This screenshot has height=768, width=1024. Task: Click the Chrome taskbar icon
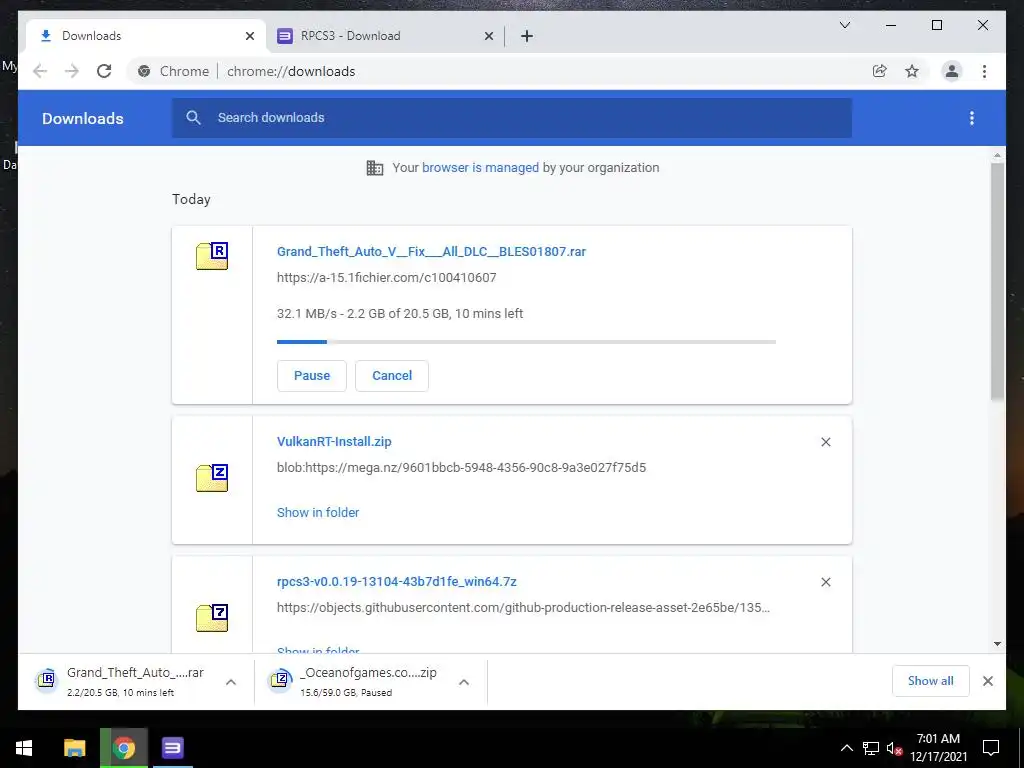click(x=123, y=748)
